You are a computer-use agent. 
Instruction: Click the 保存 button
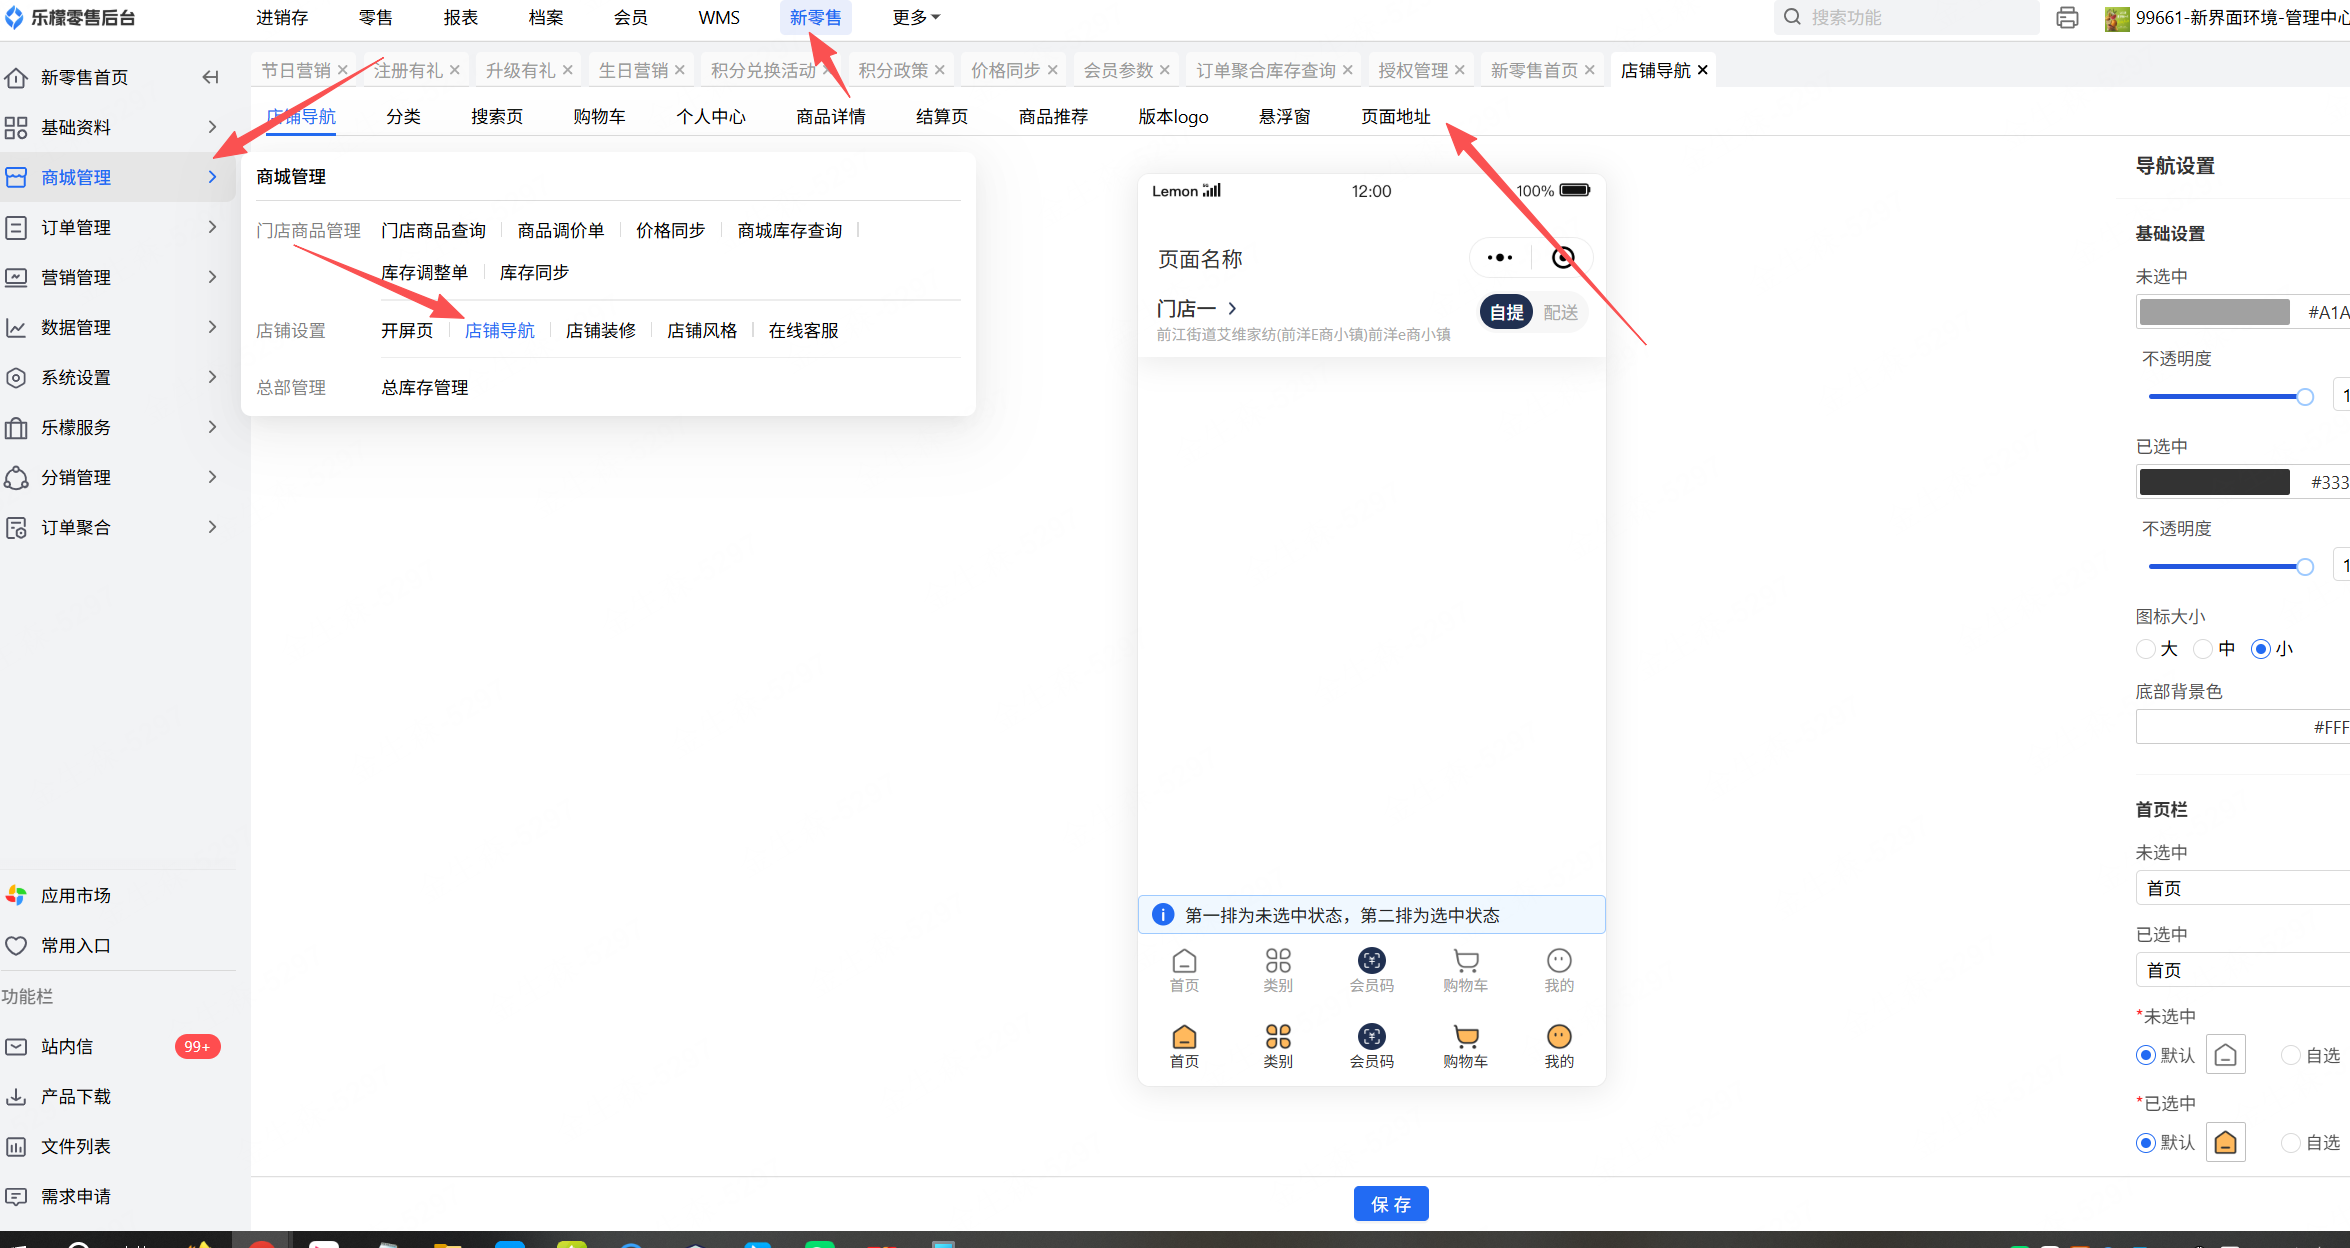click(1390, 1204)
